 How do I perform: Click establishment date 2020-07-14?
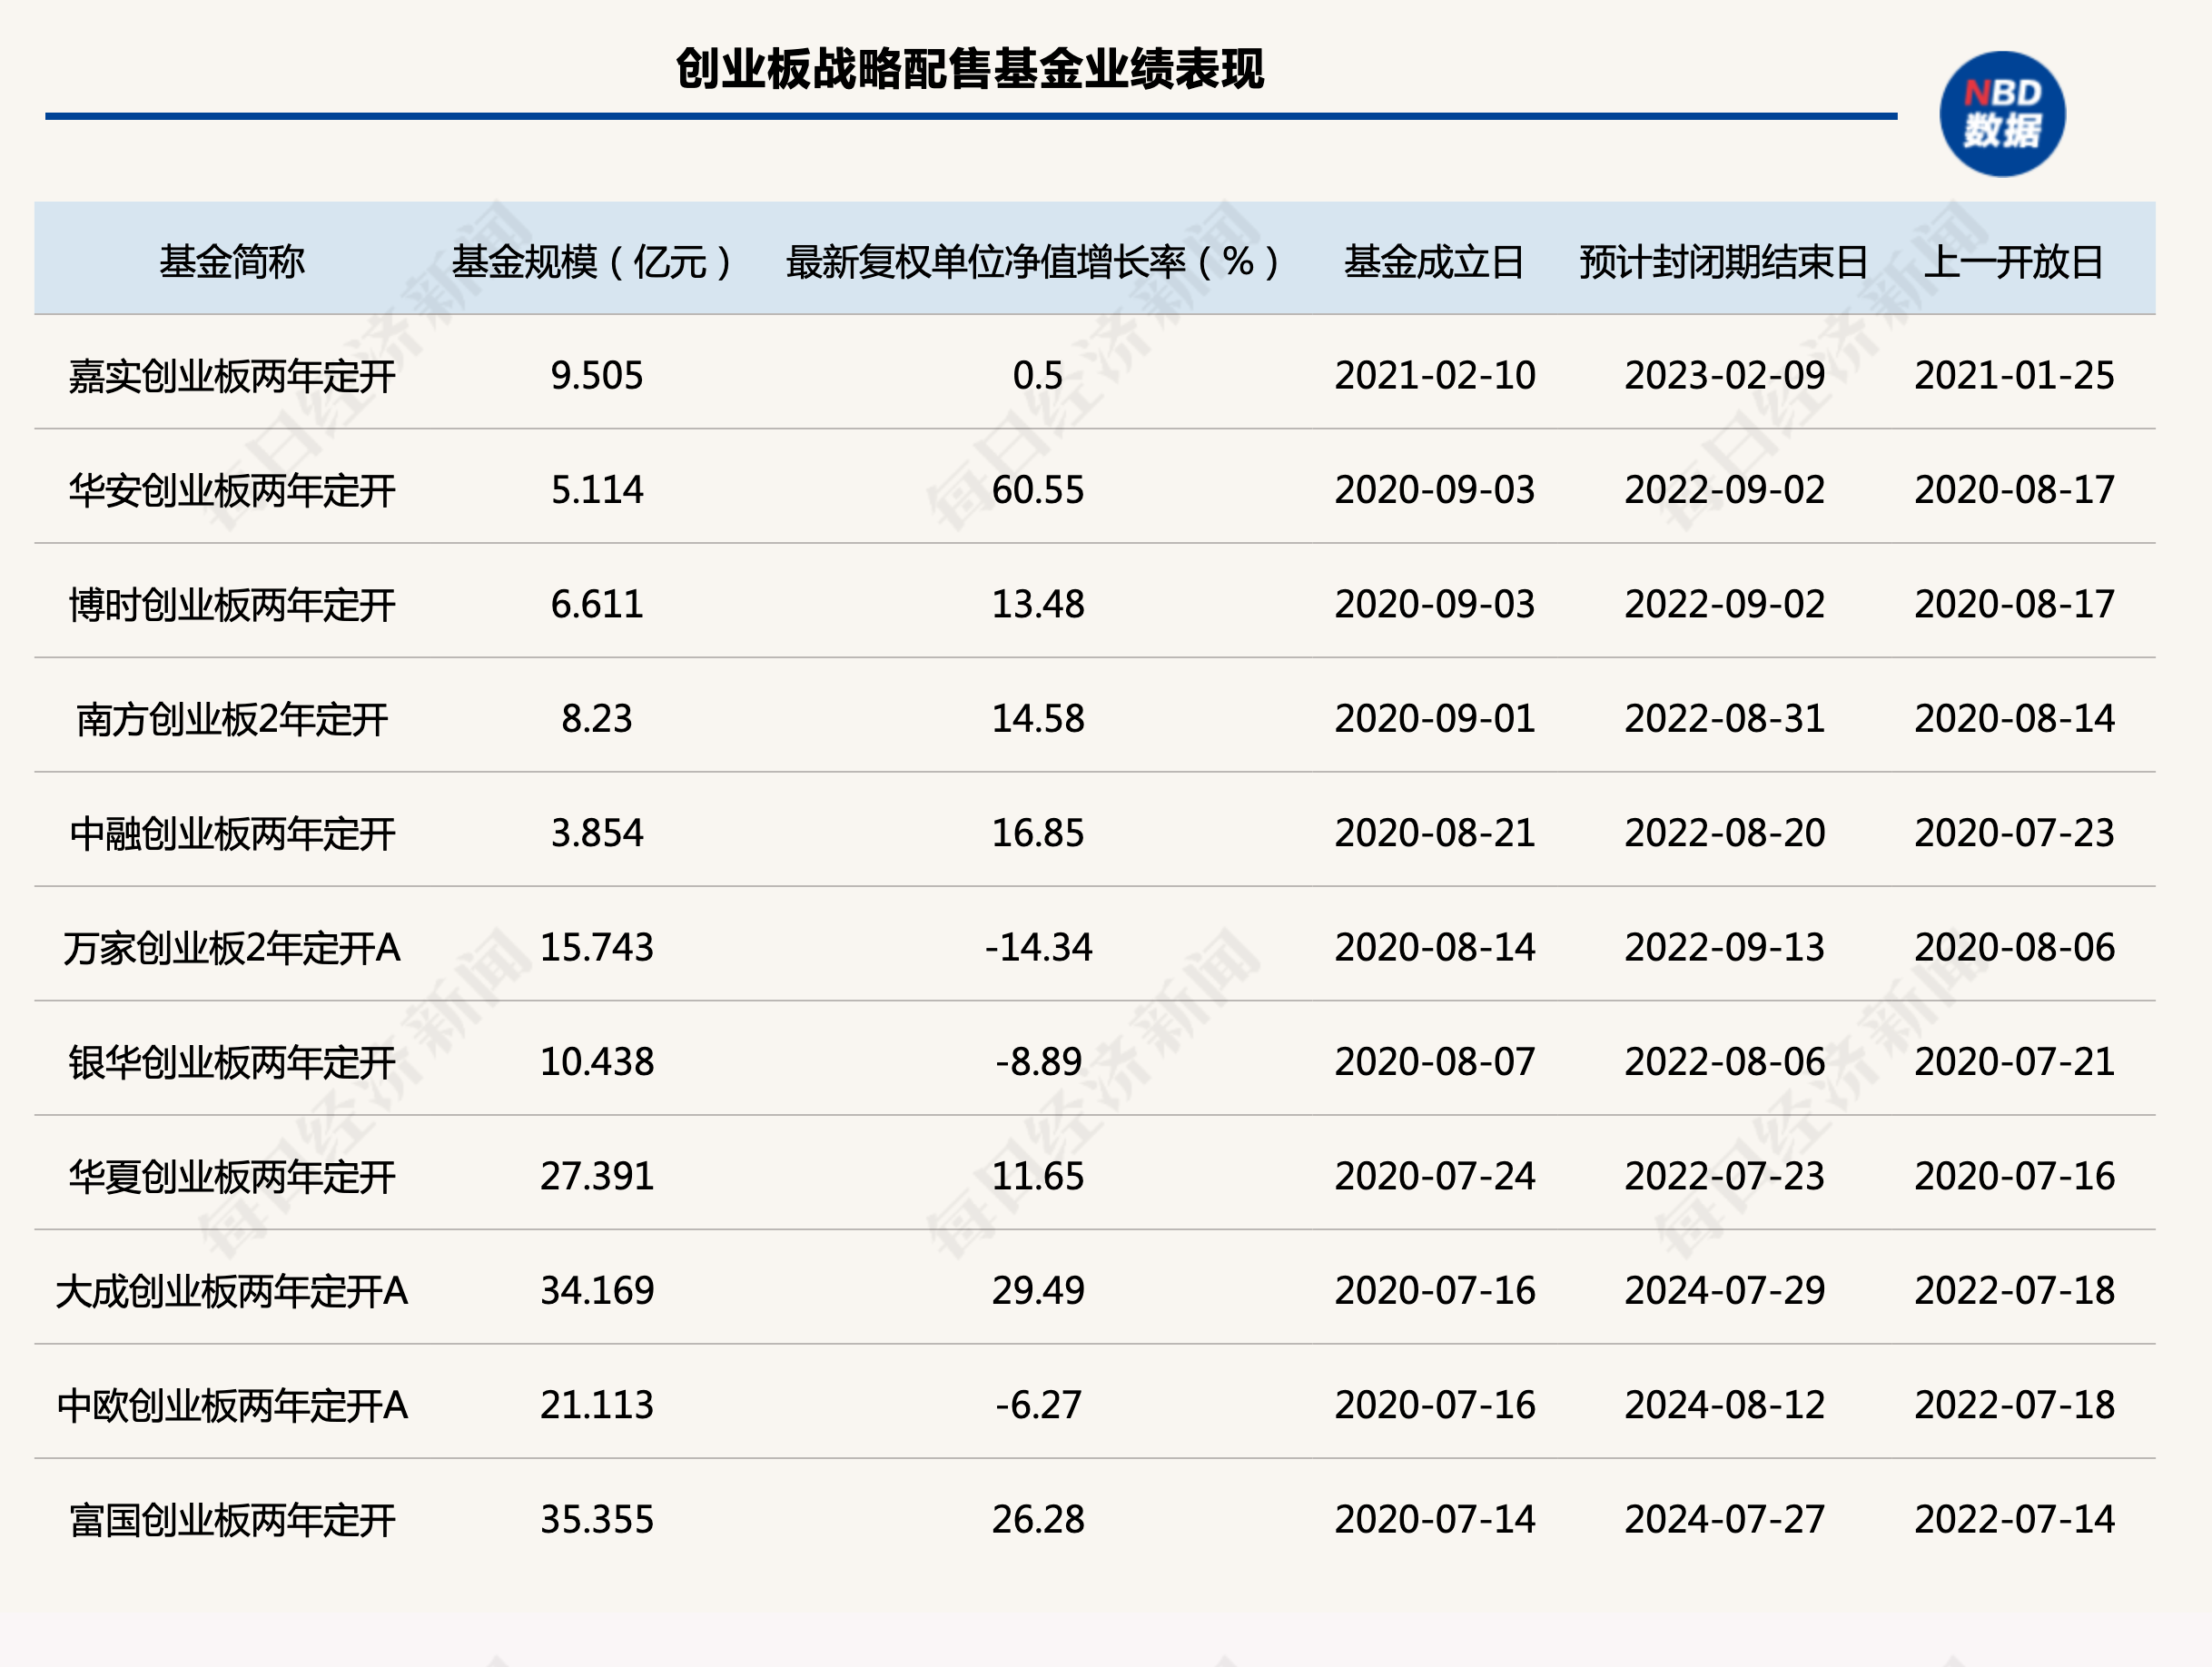[1435, 1520]
